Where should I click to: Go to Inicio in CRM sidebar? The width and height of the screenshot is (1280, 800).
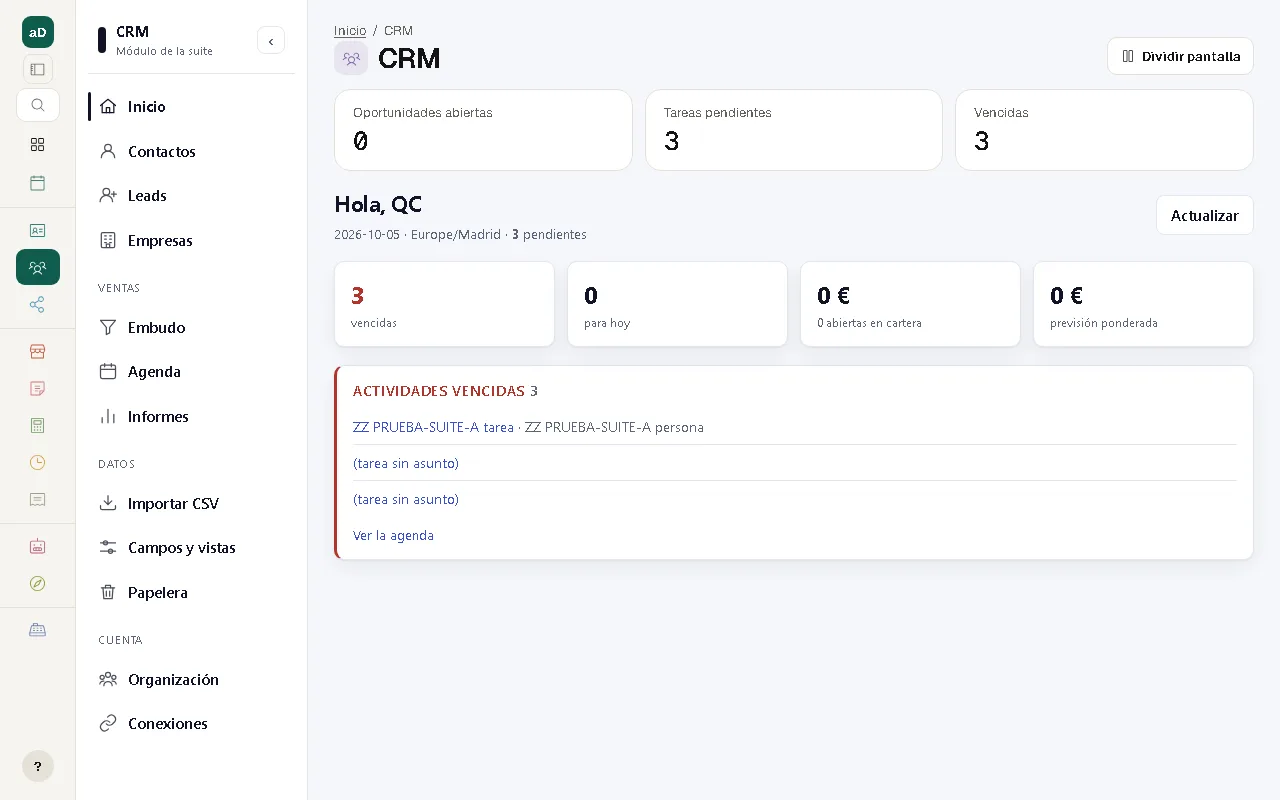(x=191, y=106)
